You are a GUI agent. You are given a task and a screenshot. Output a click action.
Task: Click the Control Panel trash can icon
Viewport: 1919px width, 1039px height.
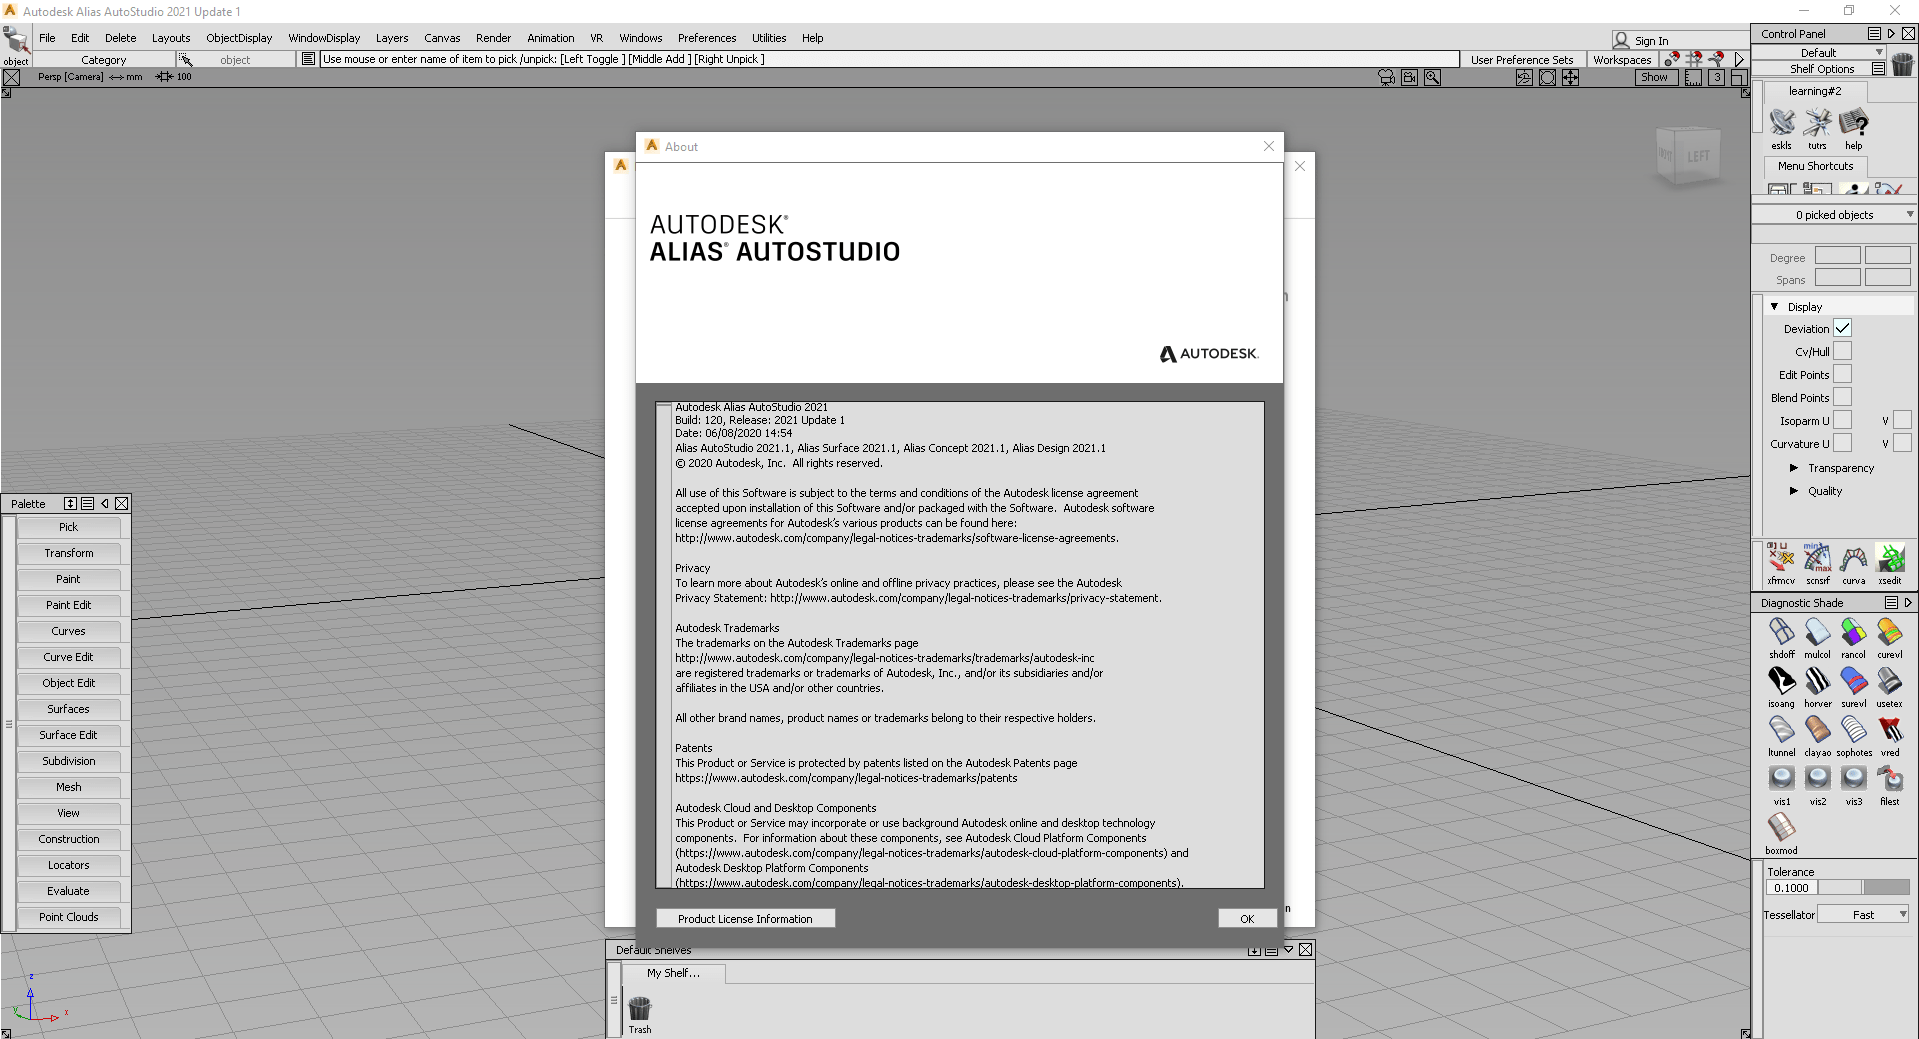point(1902,64)
